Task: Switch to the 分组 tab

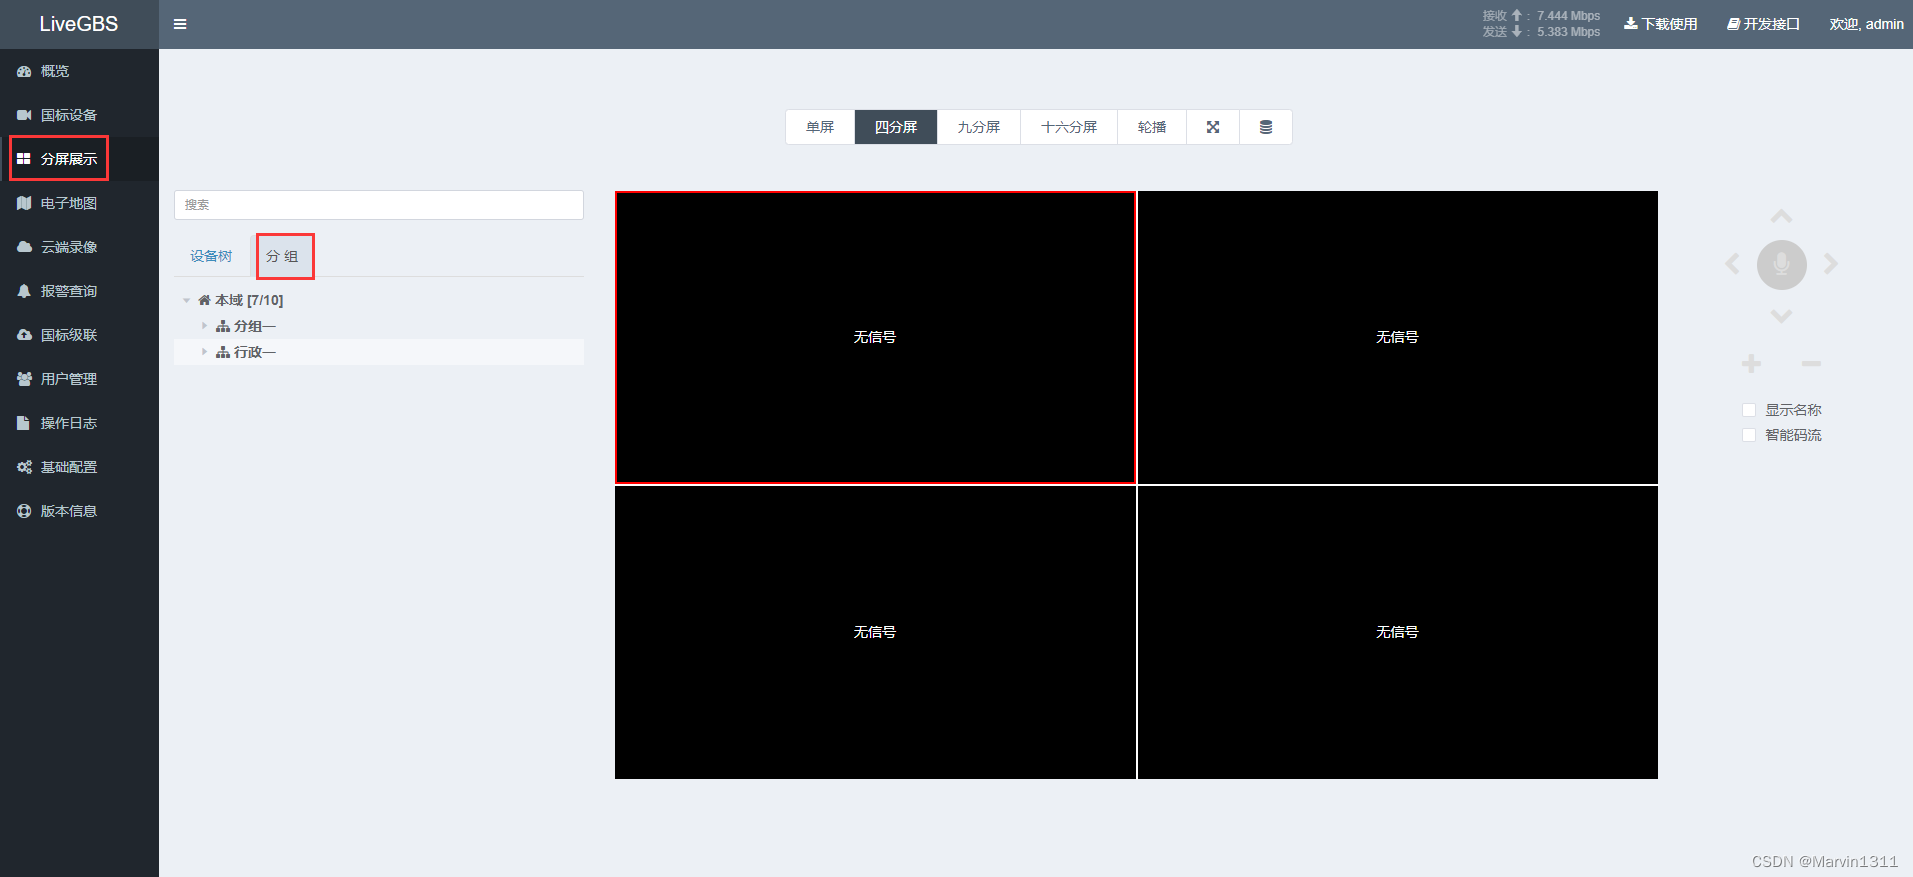Action: [282, 256]
